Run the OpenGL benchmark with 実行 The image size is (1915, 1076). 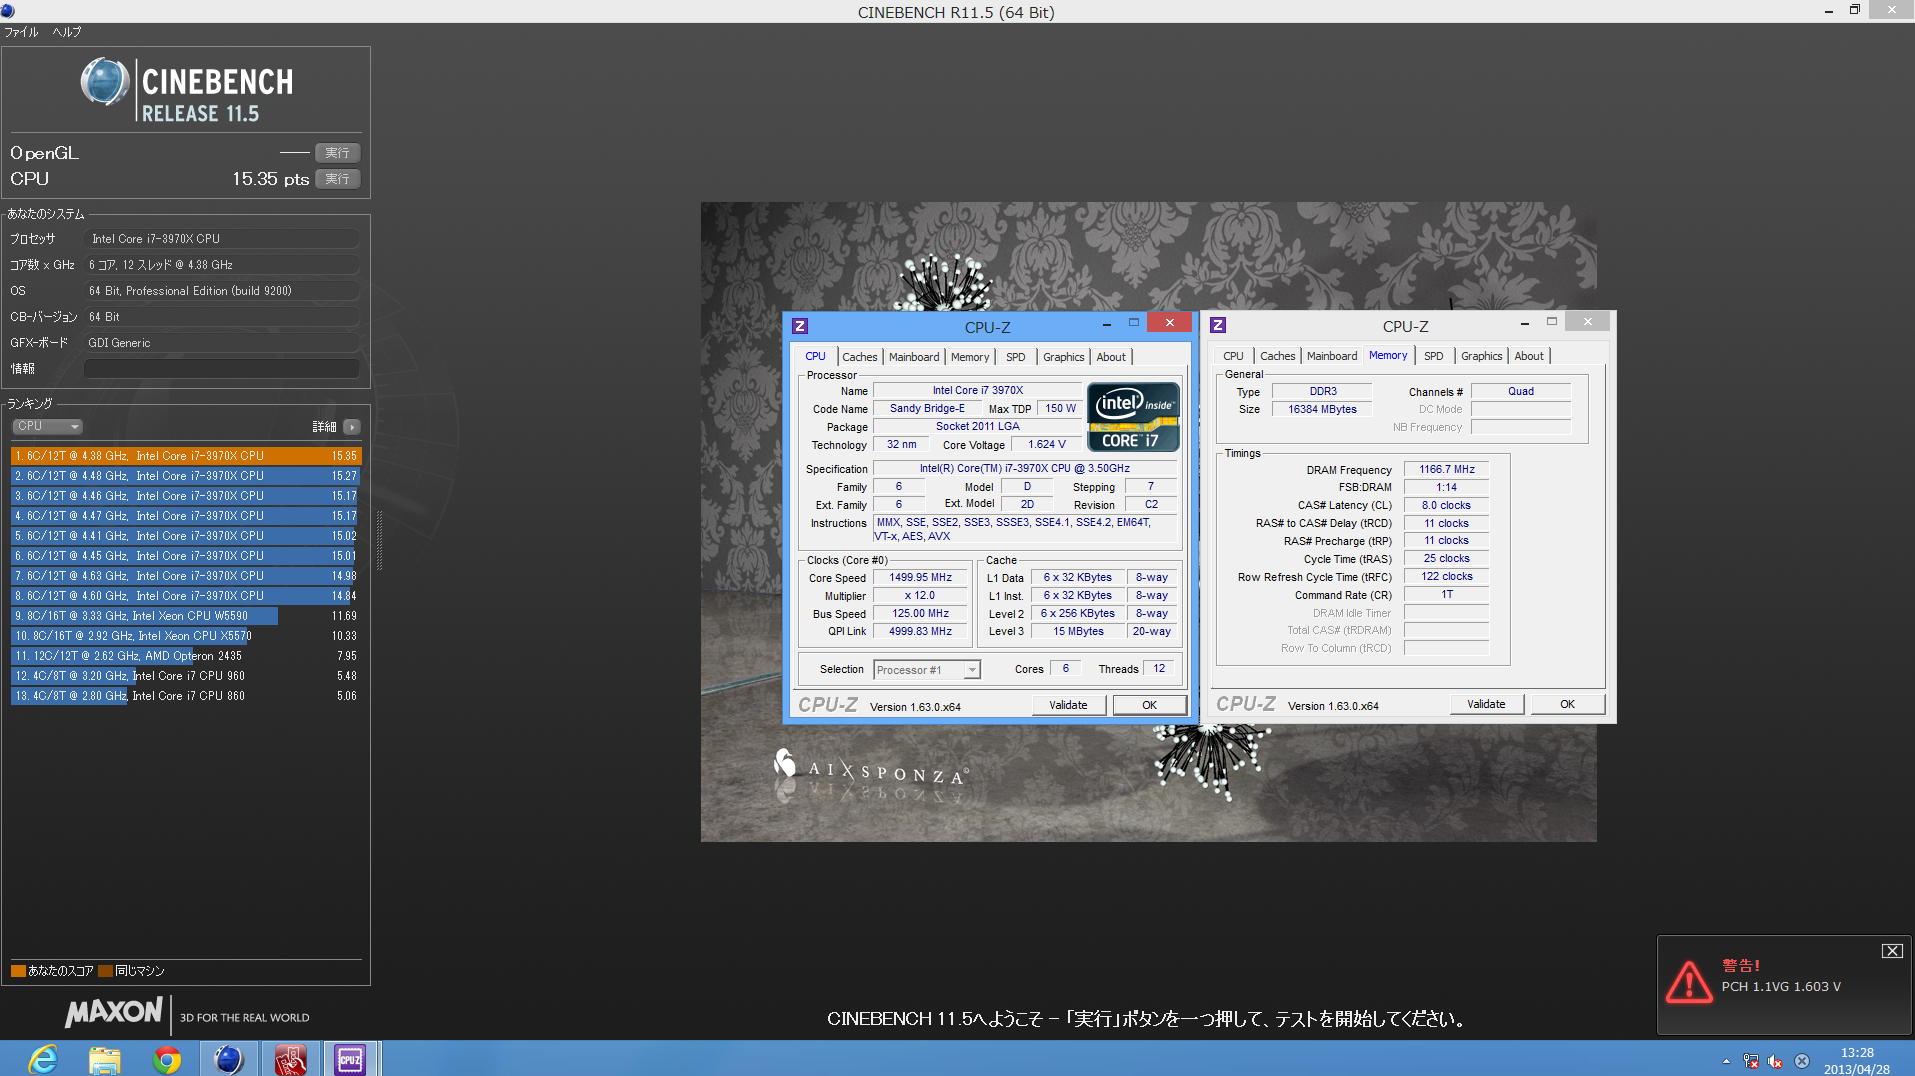click(337, 153)
